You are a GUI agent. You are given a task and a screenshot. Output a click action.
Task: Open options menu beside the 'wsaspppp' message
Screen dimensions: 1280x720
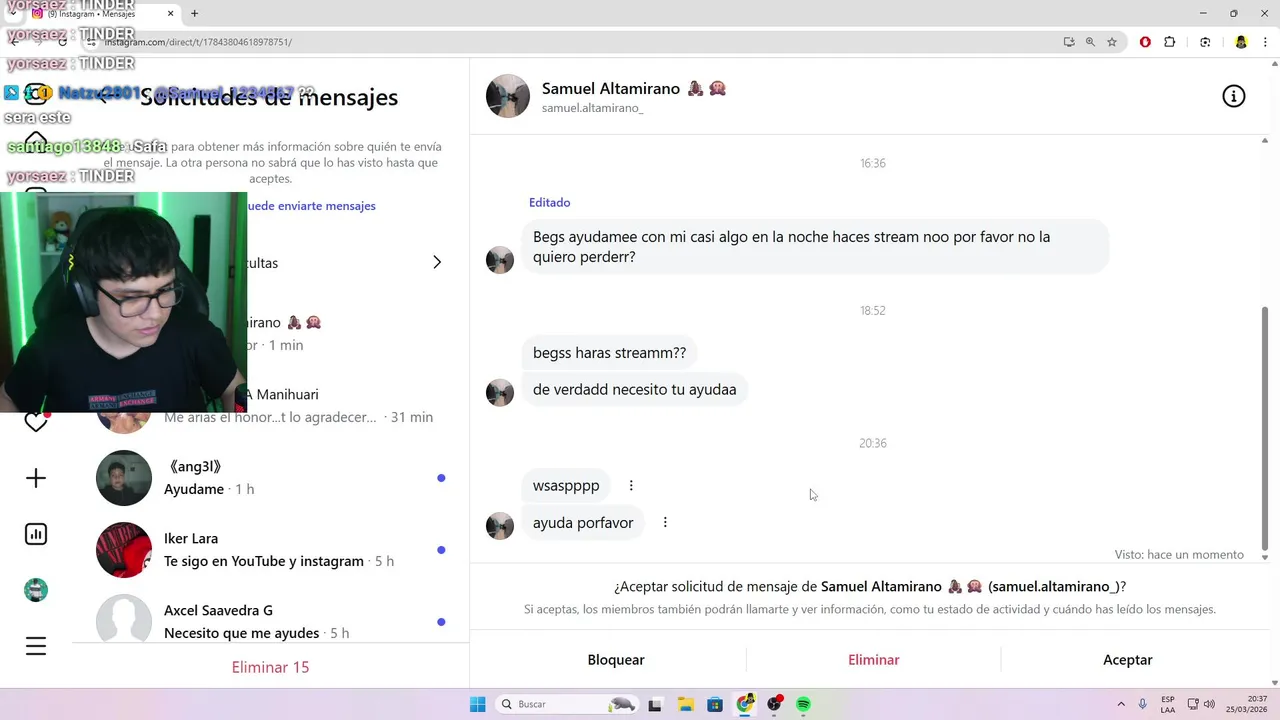(x=631, y=485)
